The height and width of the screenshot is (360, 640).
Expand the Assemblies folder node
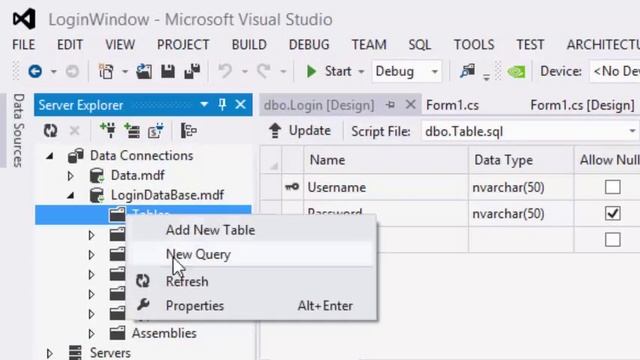tap(91, 333)
